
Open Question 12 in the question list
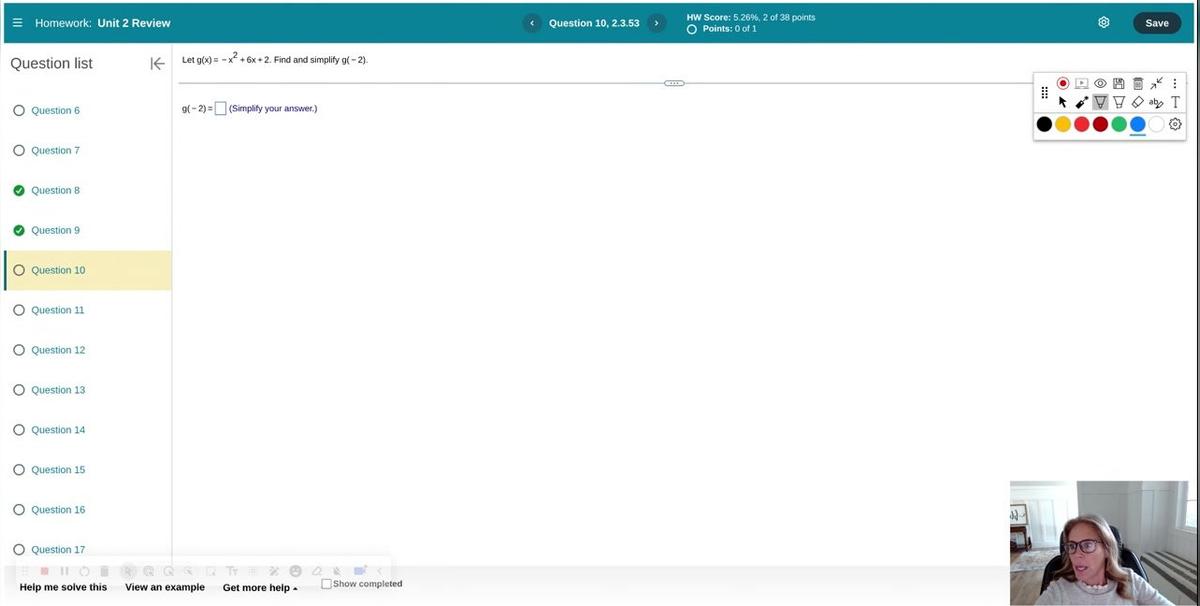coord(58,350)
